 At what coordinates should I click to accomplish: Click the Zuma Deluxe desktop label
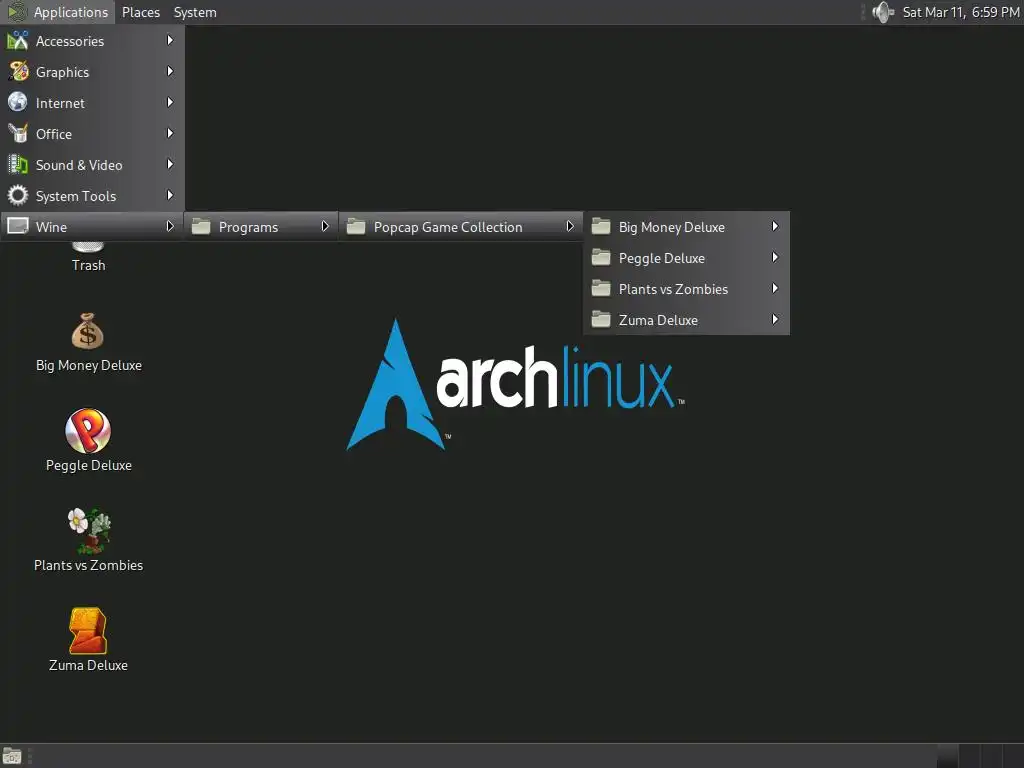click(x=88, y=665)
